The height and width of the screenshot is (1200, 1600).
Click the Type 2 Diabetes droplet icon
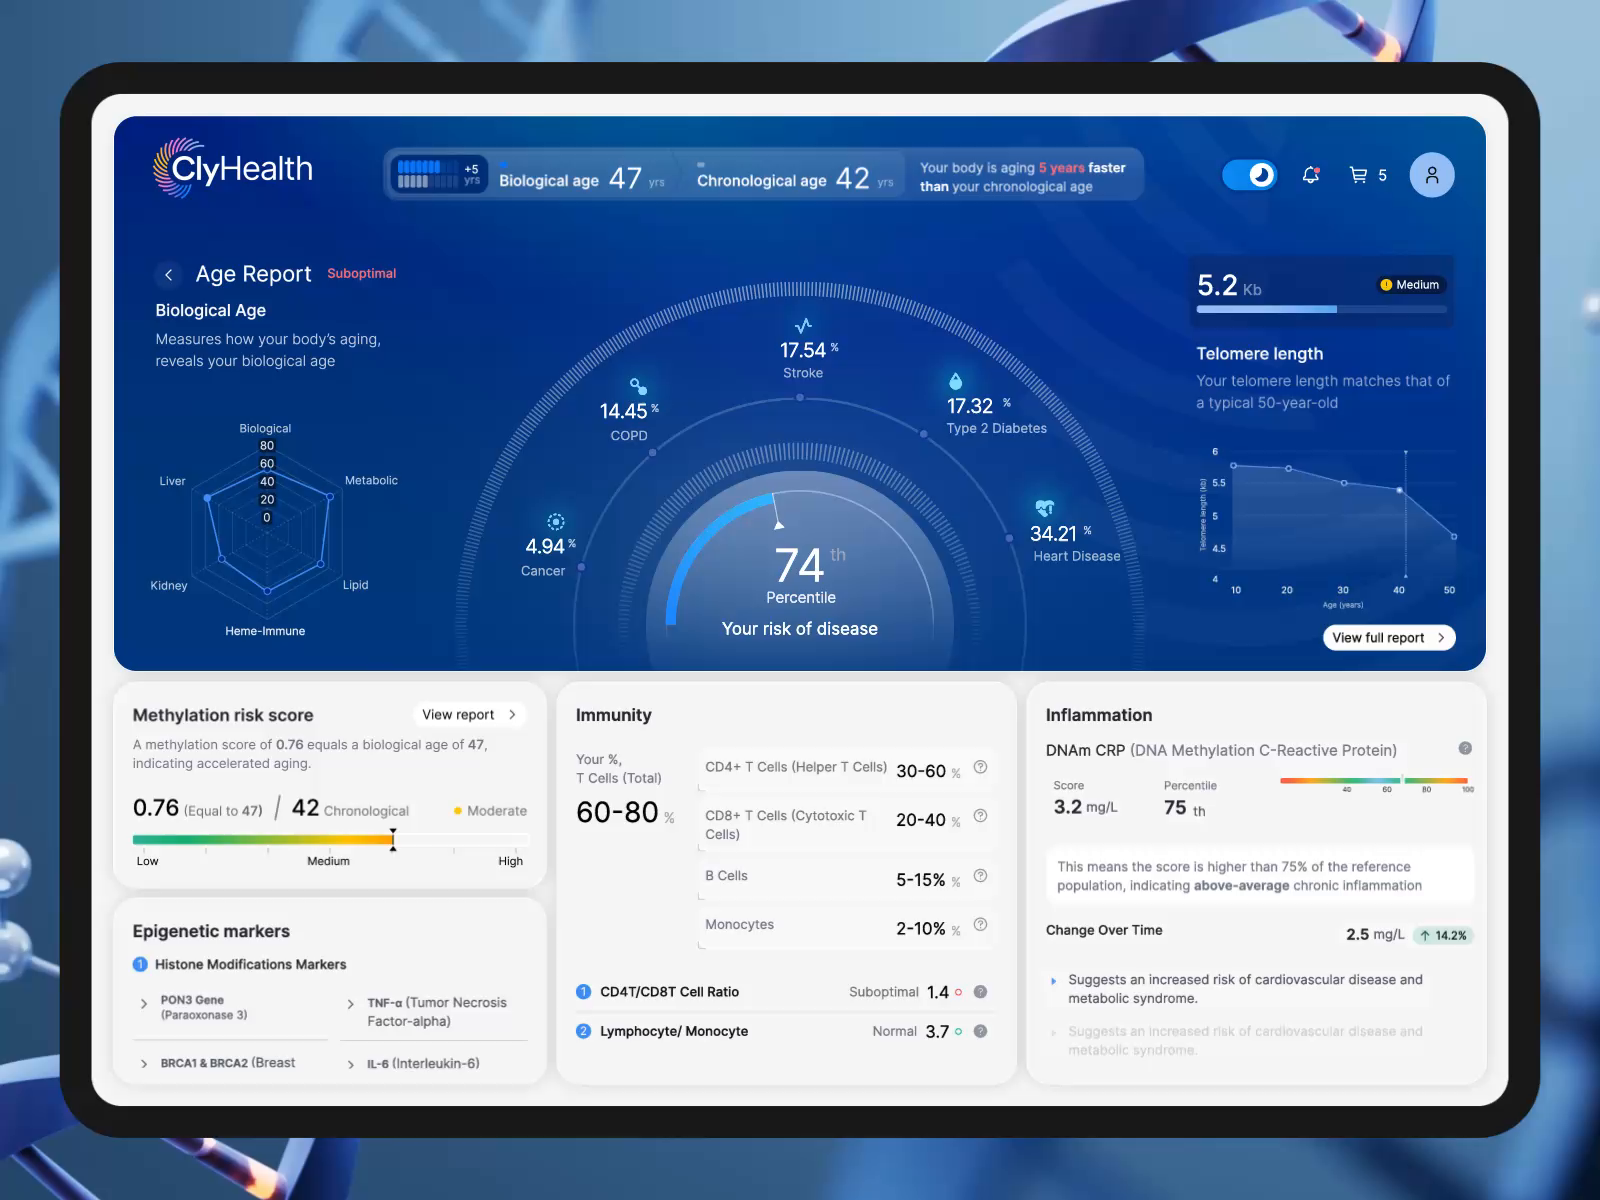(x=954, y=383)
